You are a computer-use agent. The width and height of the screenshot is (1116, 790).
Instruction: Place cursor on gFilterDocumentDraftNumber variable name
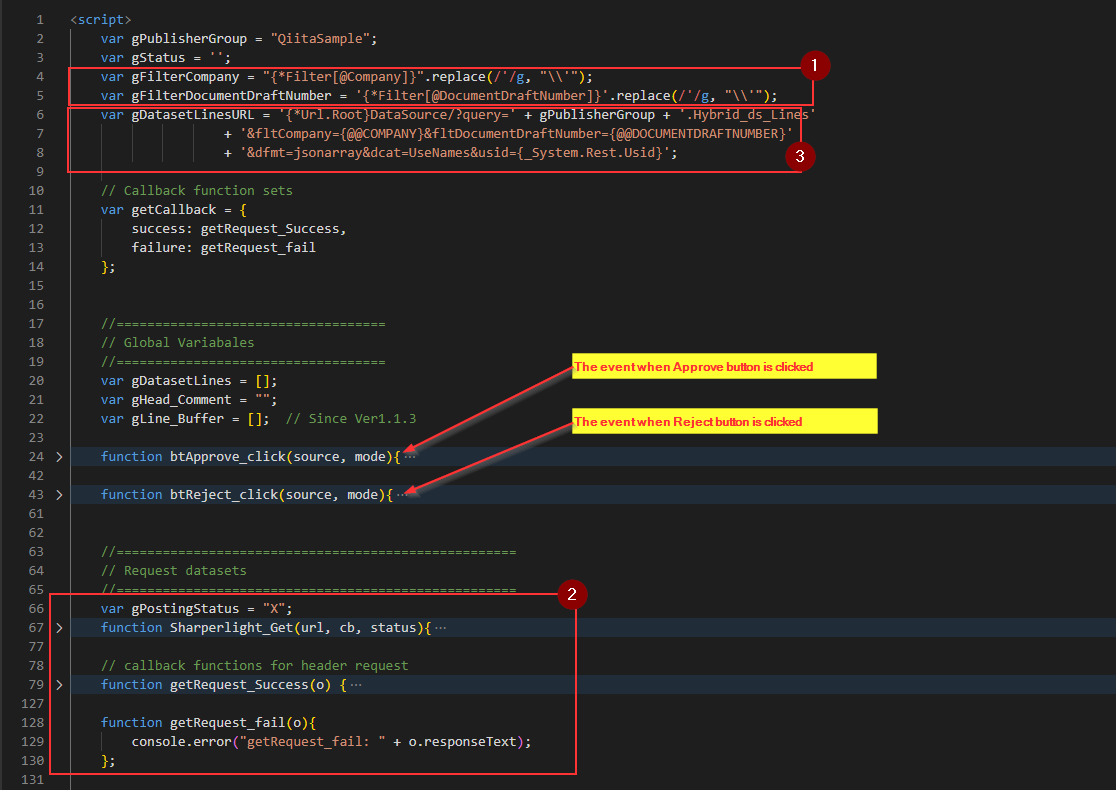tap(231, 95)
